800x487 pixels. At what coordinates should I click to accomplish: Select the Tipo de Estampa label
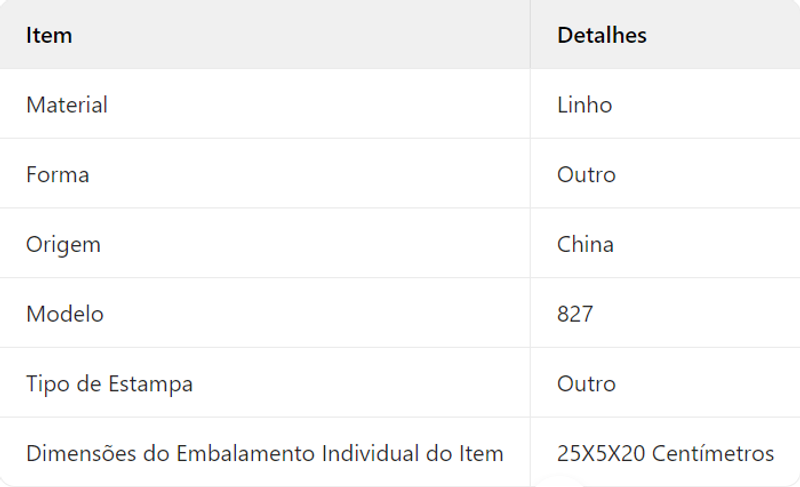click(x=109, y=384)
